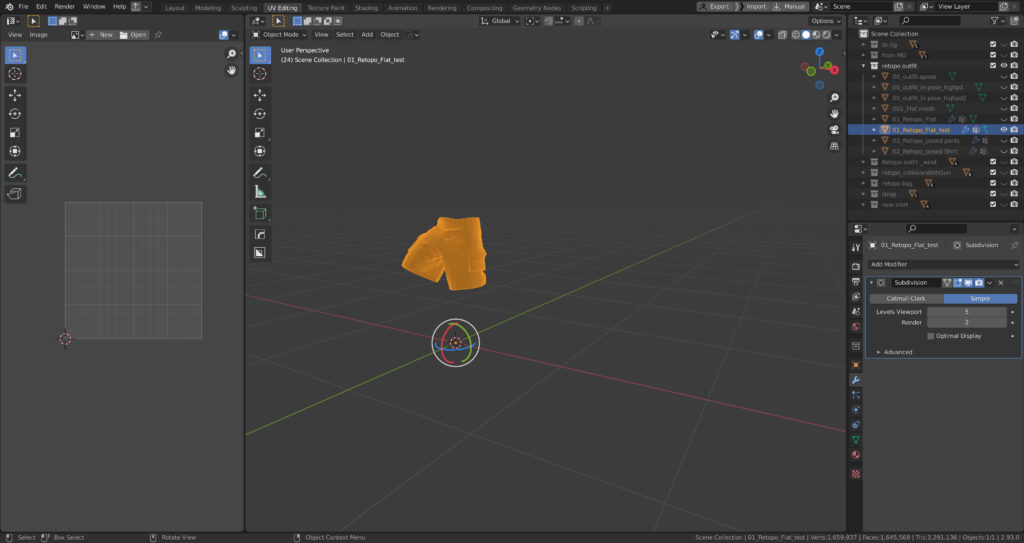Enable the Optimal Display checkbox
This screenshot has width=1024, height=543.
(x=931, y=336)
